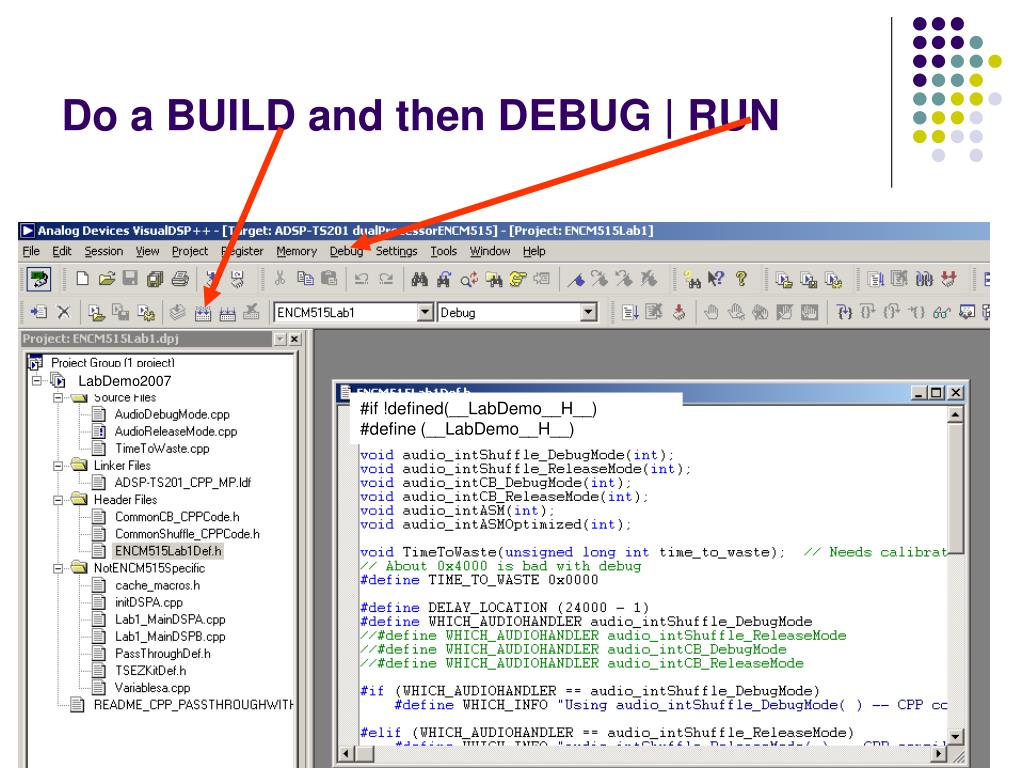The height and width of the screenshot is (768, 1024).
Task: Click the Save All icon
Action: pyautogui.click(x=155, y=279)
